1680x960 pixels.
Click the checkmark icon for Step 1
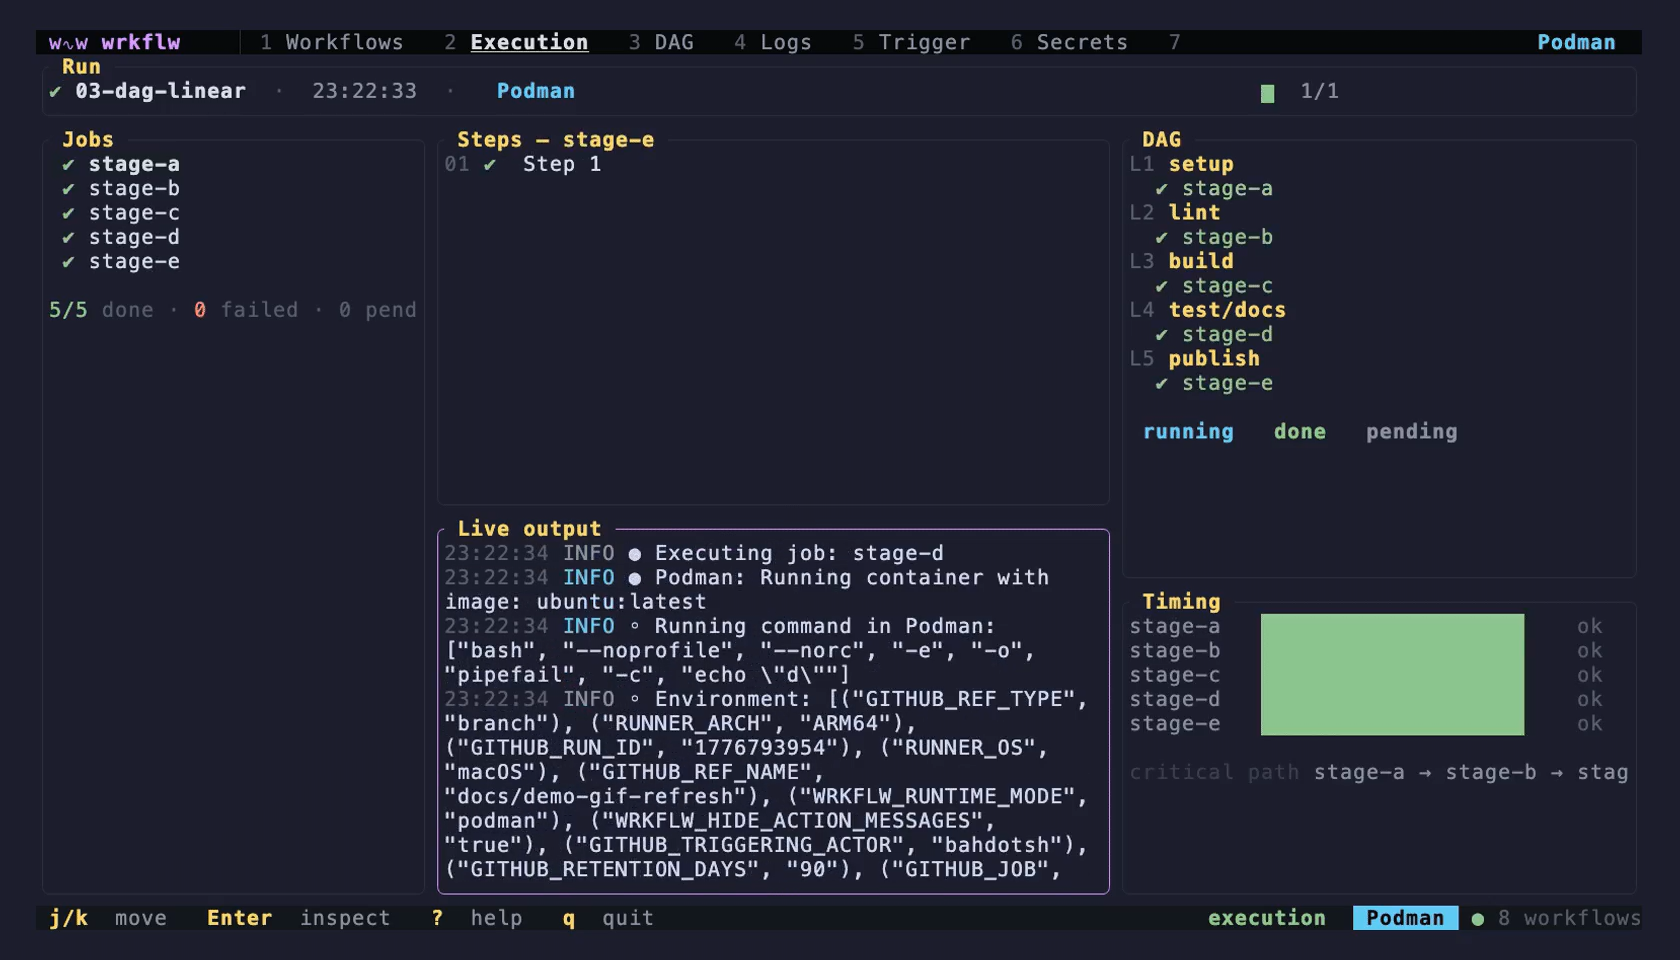click(x=490, y=164)
